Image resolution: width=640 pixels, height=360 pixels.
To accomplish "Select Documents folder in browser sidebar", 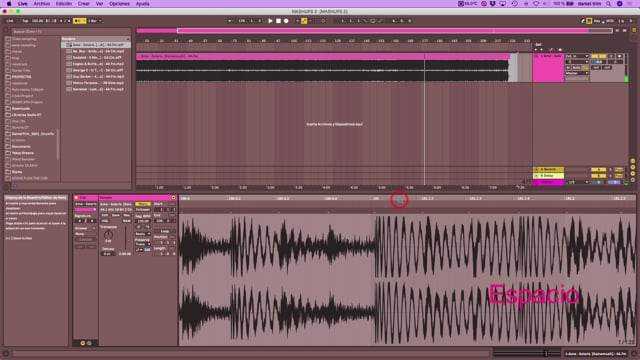I will click(x=21, y=147).
